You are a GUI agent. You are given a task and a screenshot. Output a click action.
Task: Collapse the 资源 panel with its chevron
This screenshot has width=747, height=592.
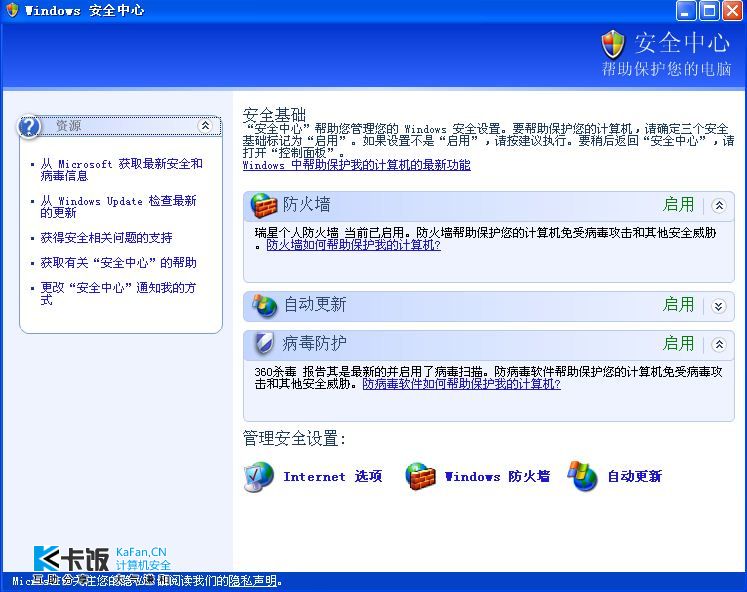click(x=205, y=126)
